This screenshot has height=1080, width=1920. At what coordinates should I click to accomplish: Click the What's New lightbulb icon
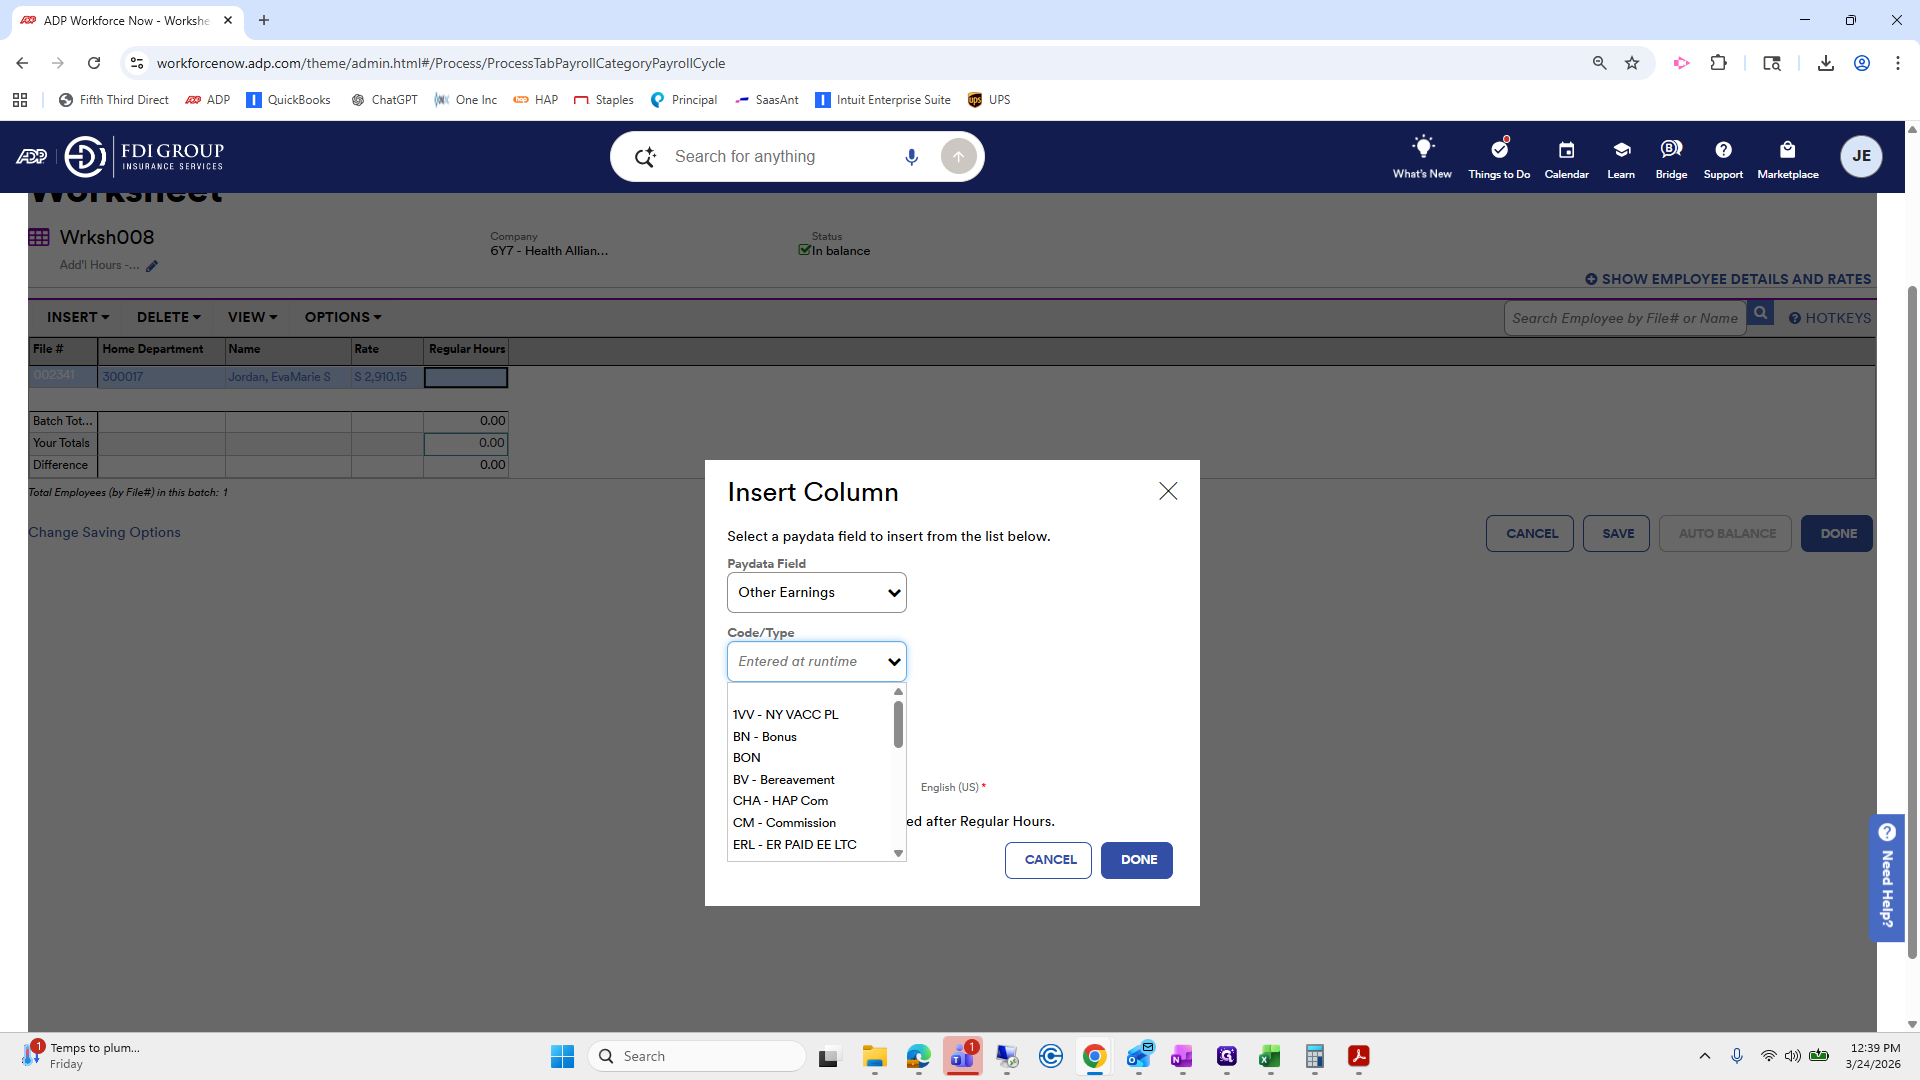(1422, 147)
